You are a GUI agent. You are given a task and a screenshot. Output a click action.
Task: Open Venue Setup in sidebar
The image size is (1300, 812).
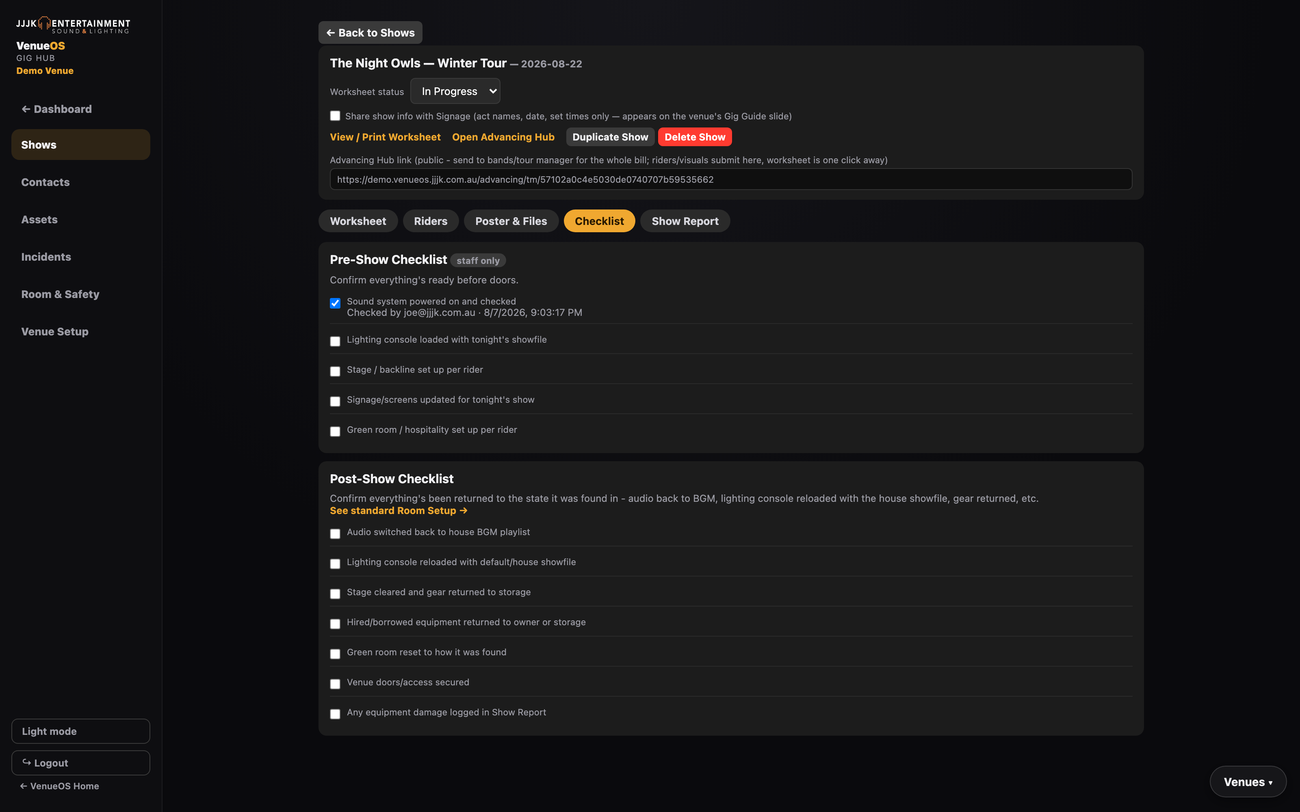point(81,331)
